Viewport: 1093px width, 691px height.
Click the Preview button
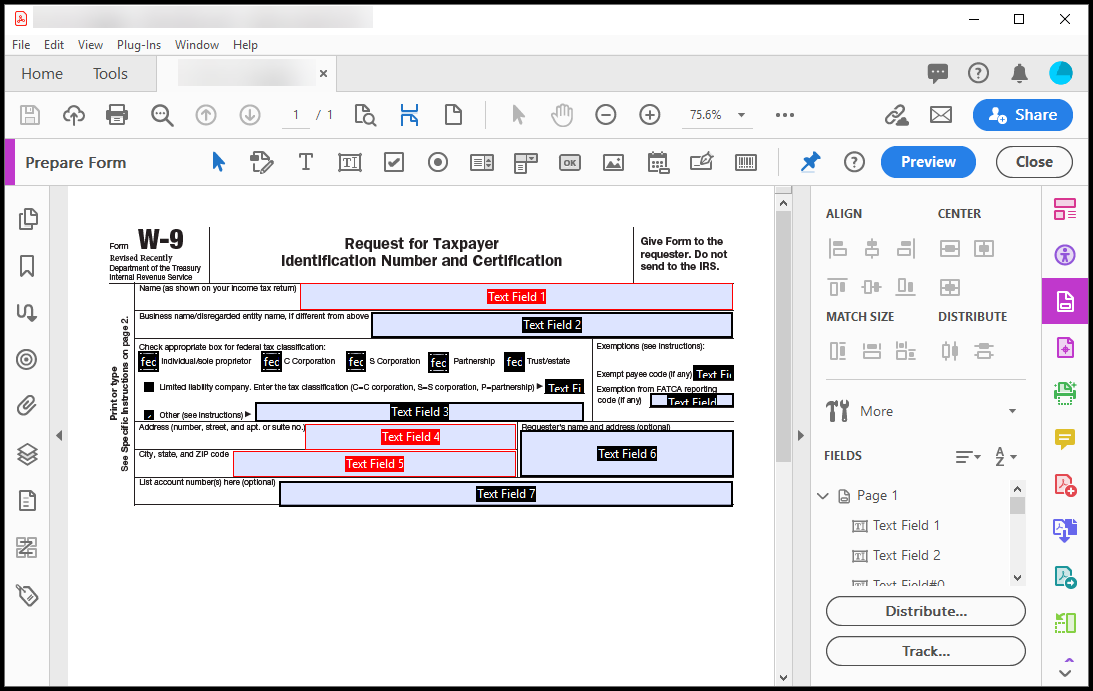(928, 162)
